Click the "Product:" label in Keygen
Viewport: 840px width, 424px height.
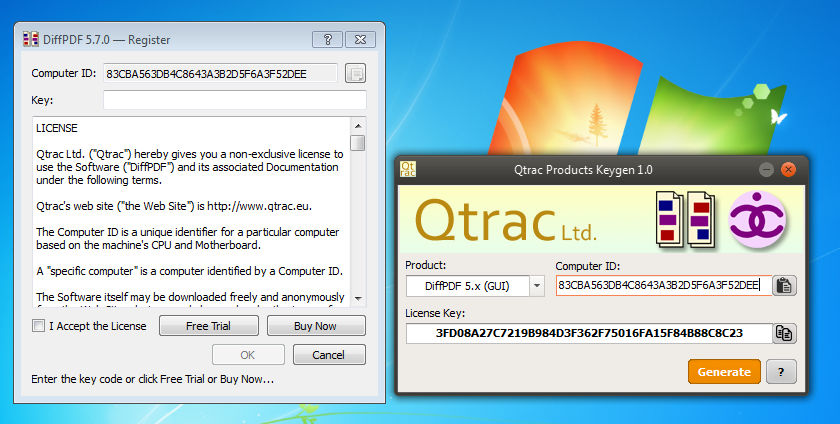(x=425, y=265)
